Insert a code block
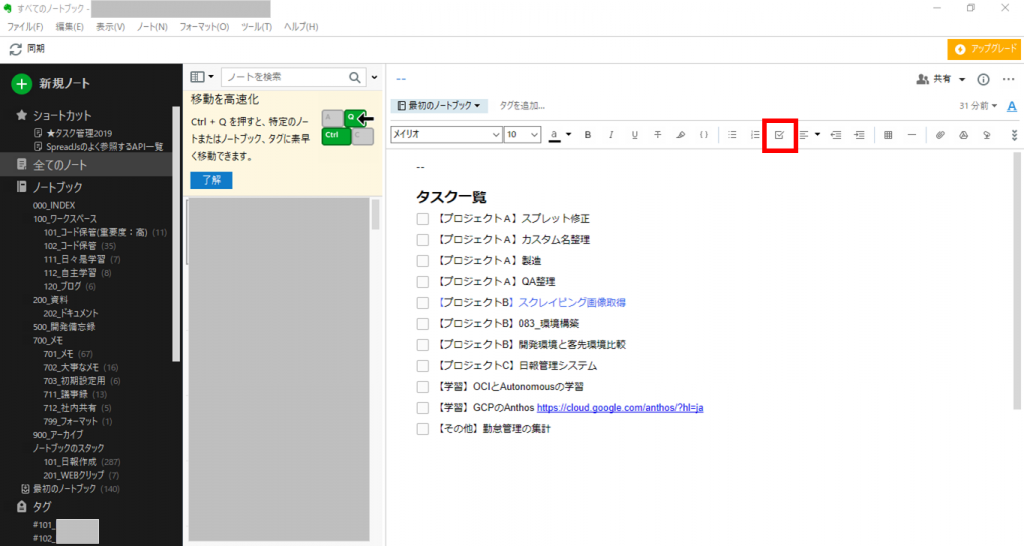This screenshot has width=1024, height=546. (x=704, y=135)
